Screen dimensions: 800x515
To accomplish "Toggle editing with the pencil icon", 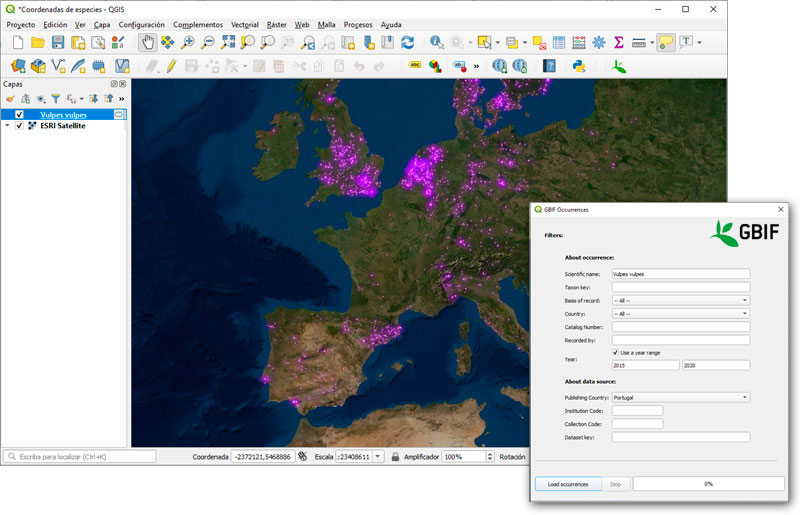I will pos(171,66).
